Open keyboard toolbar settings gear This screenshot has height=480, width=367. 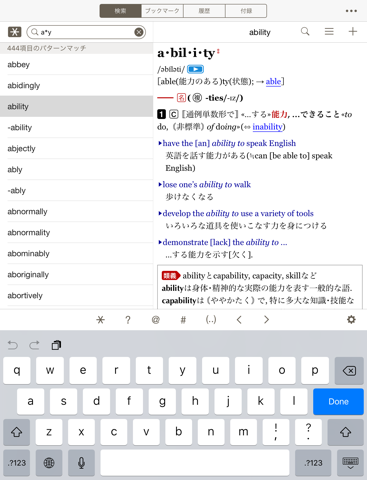pos(351,320)
